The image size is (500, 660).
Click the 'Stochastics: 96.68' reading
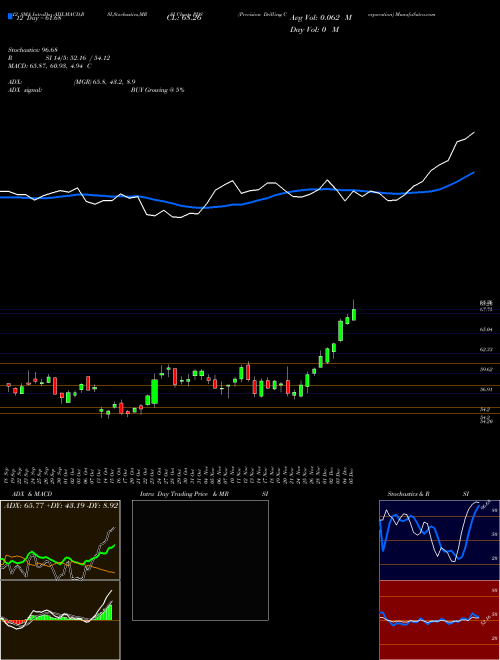tap(32, 50)
